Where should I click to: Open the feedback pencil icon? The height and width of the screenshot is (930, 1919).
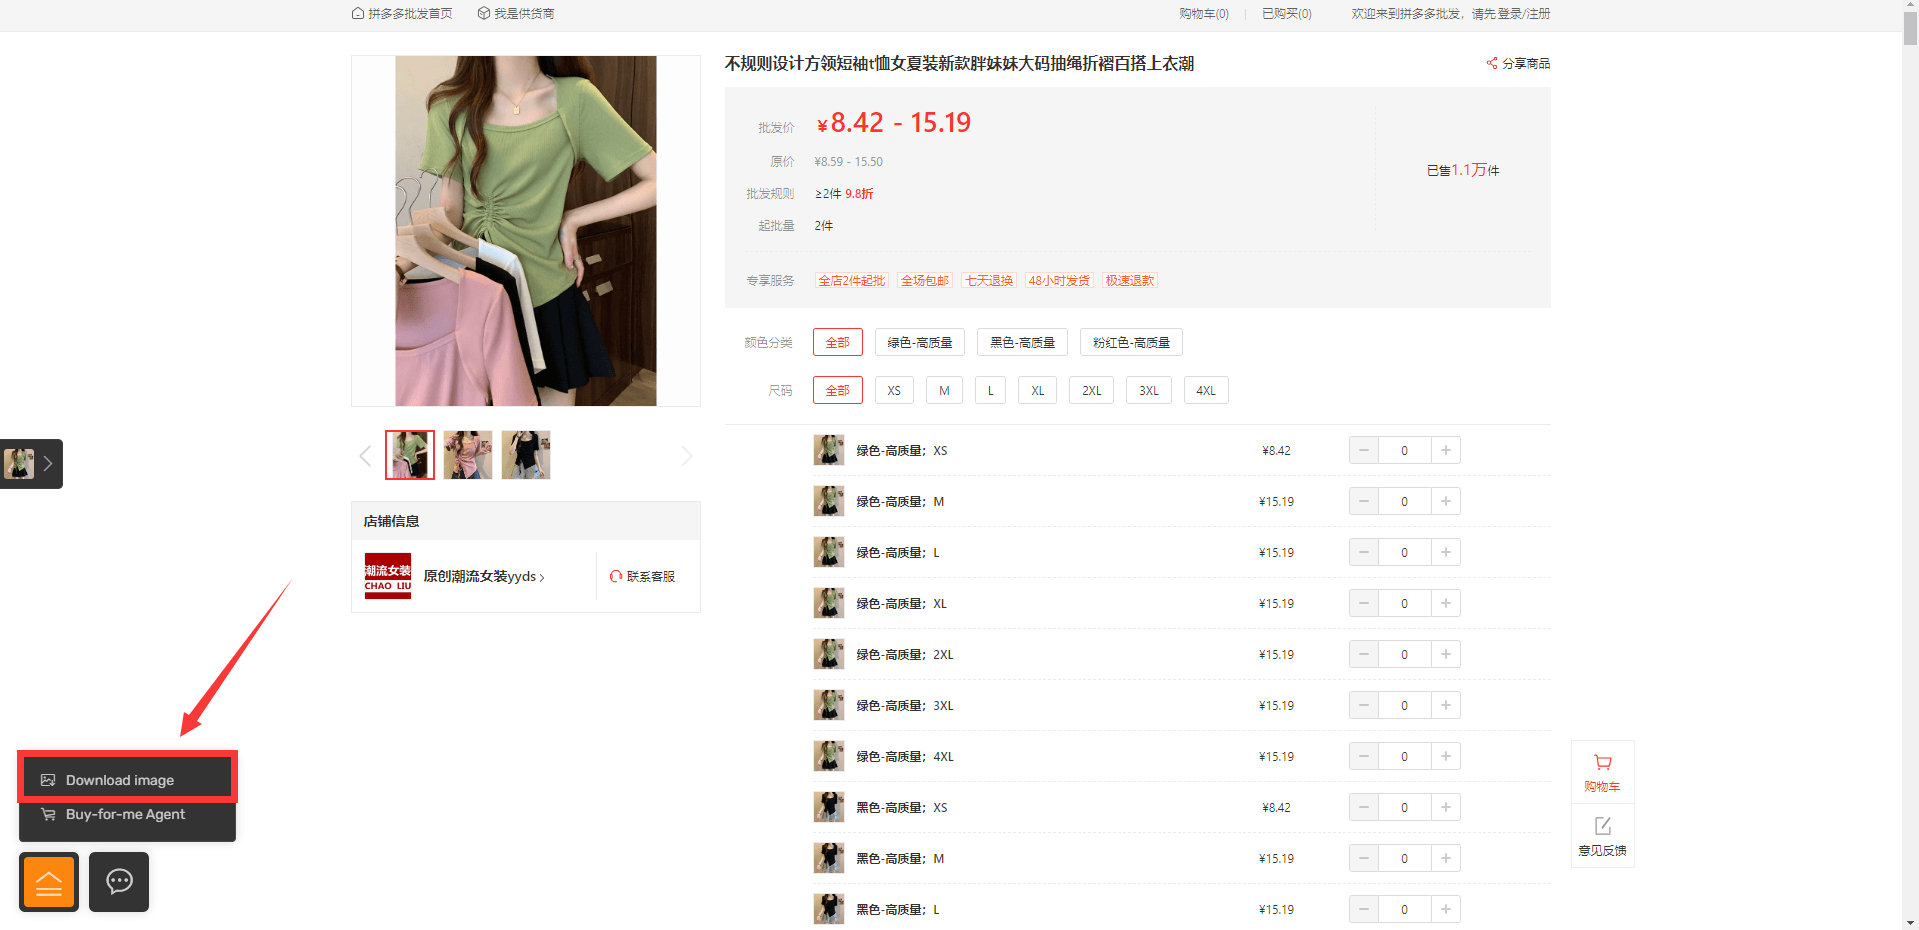(x=1602, y=826)
